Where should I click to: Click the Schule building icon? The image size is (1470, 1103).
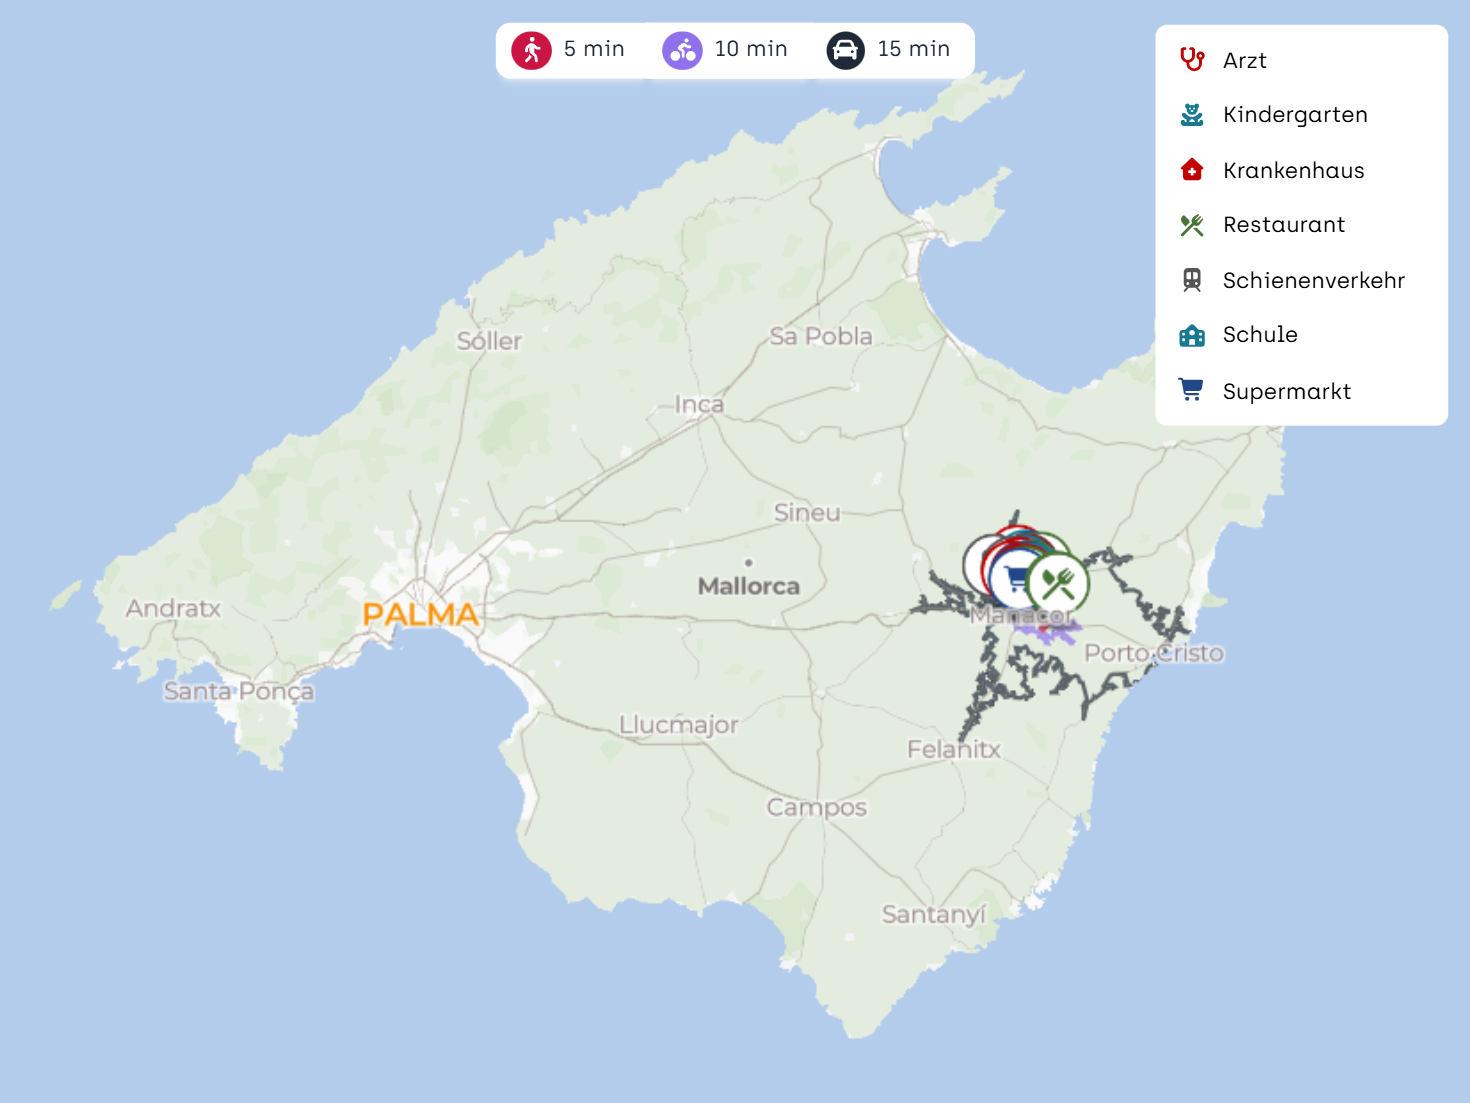coord(1192,335)
